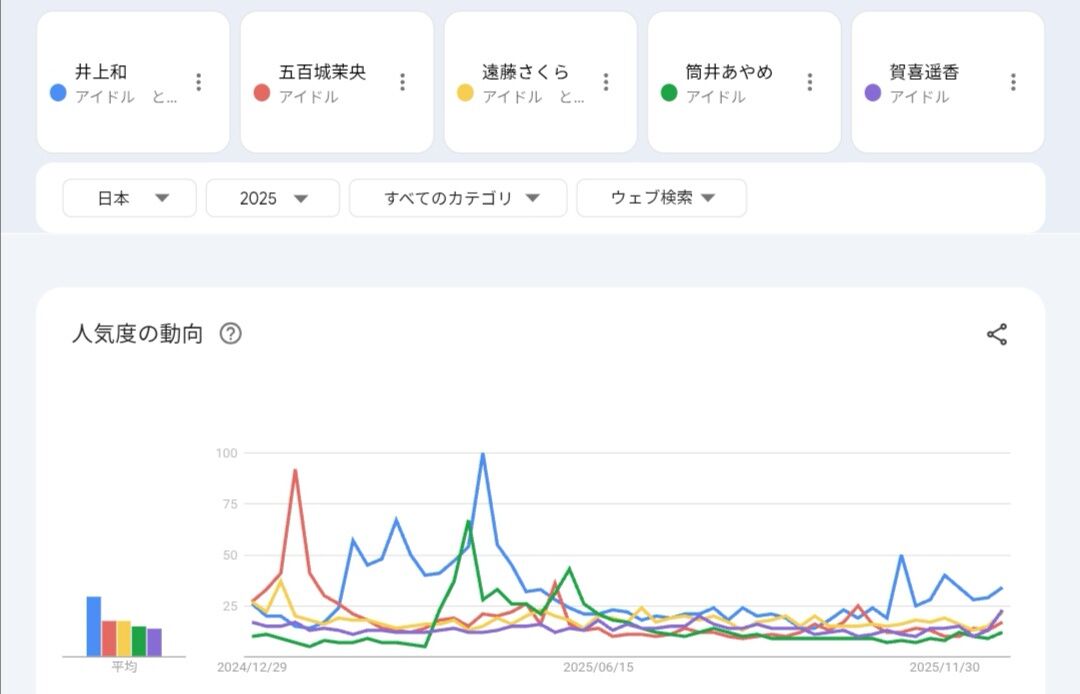The image size is (1080, 694).
Task: Open three-dot menu for 賀喜遥香
Action: (1013, 82)
